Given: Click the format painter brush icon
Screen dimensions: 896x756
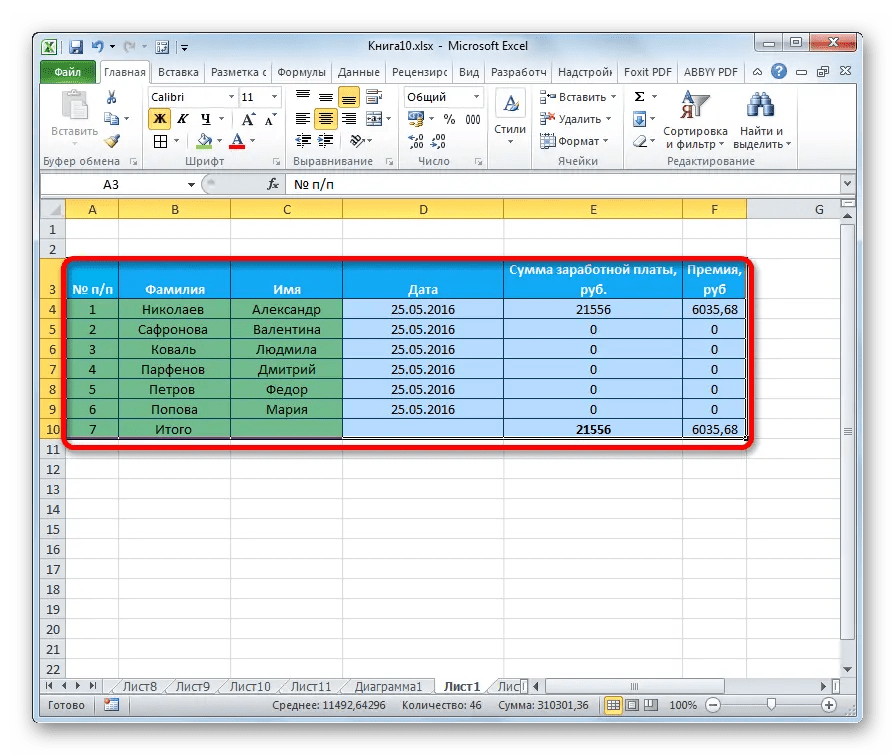Looking at the screenshot, I should point(112,140).
